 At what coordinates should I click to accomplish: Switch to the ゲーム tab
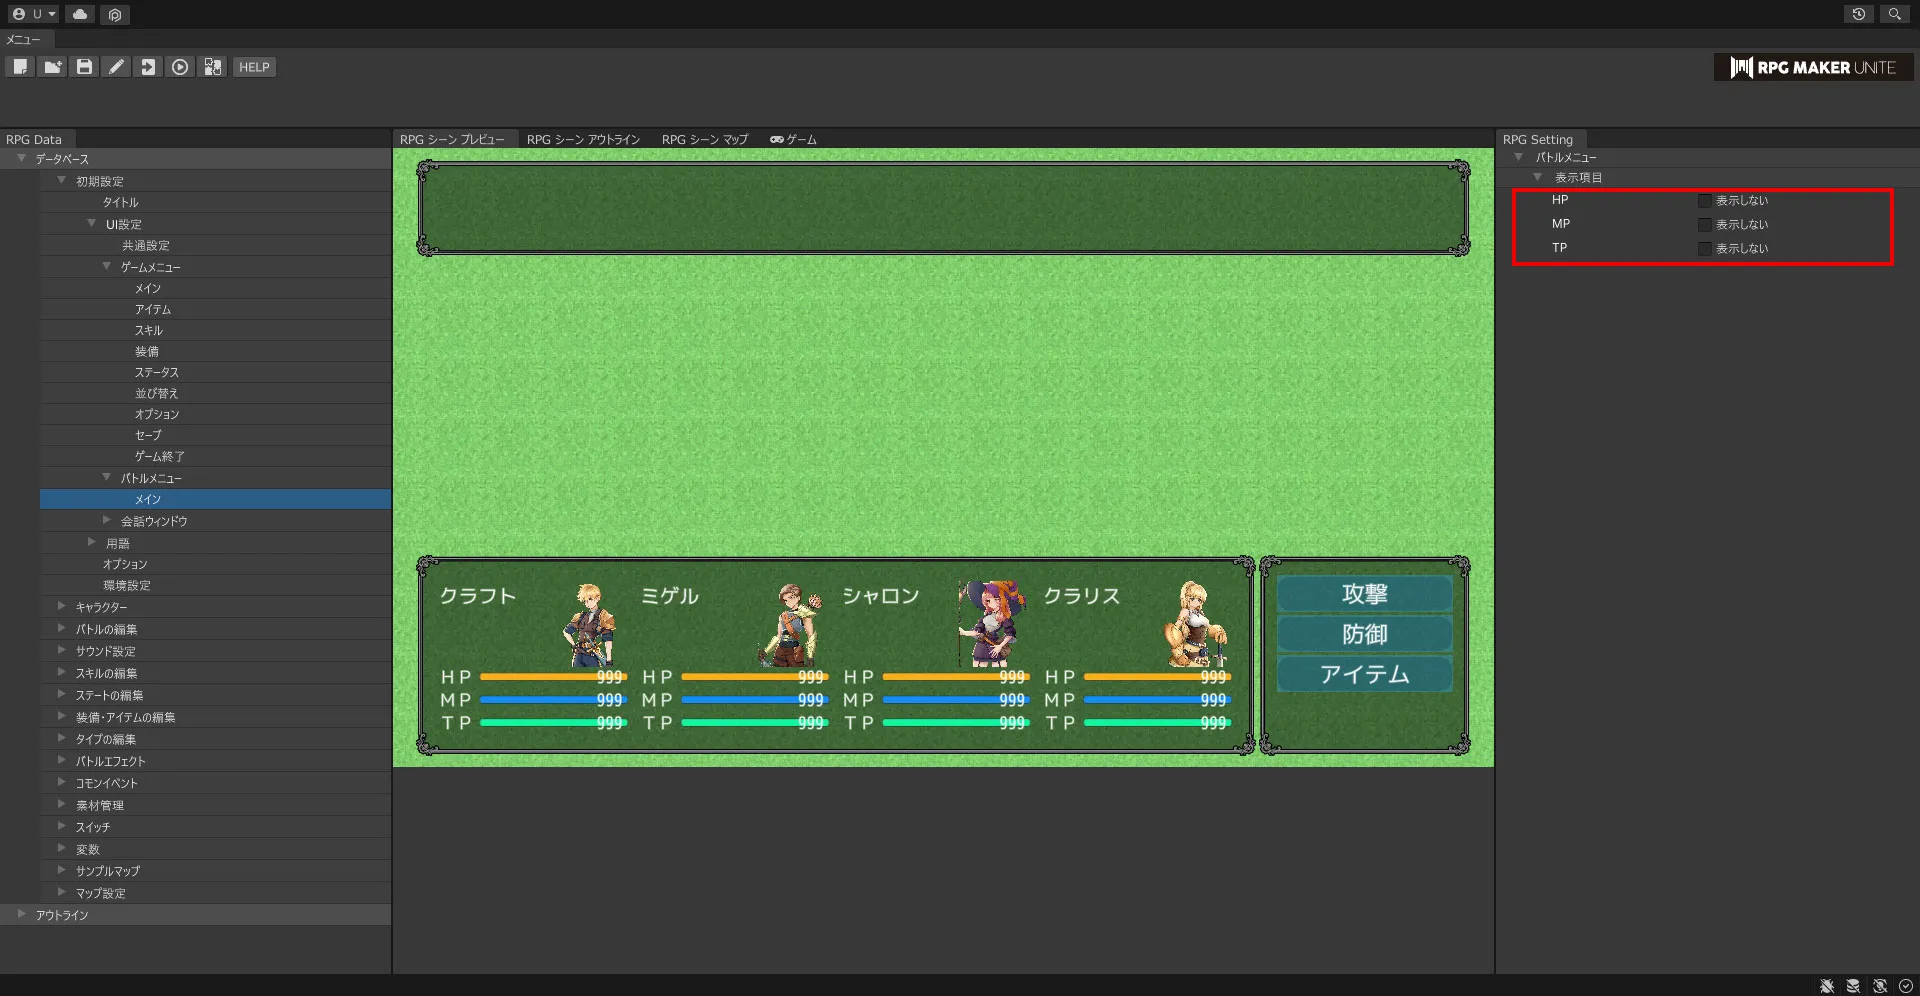pyautogui.click(x=793, y=139)
